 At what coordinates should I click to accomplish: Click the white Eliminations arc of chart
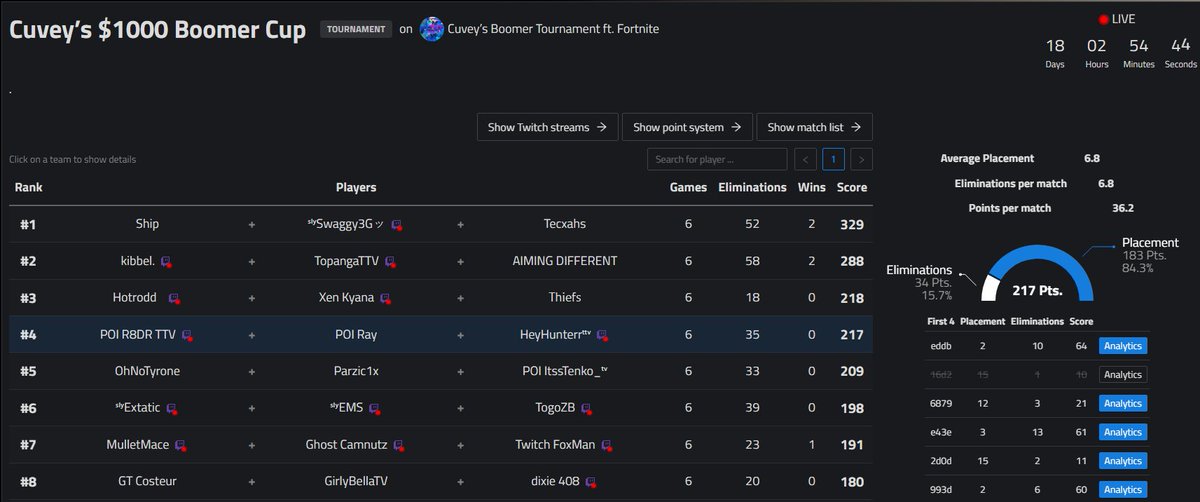[x=988, y=287]
